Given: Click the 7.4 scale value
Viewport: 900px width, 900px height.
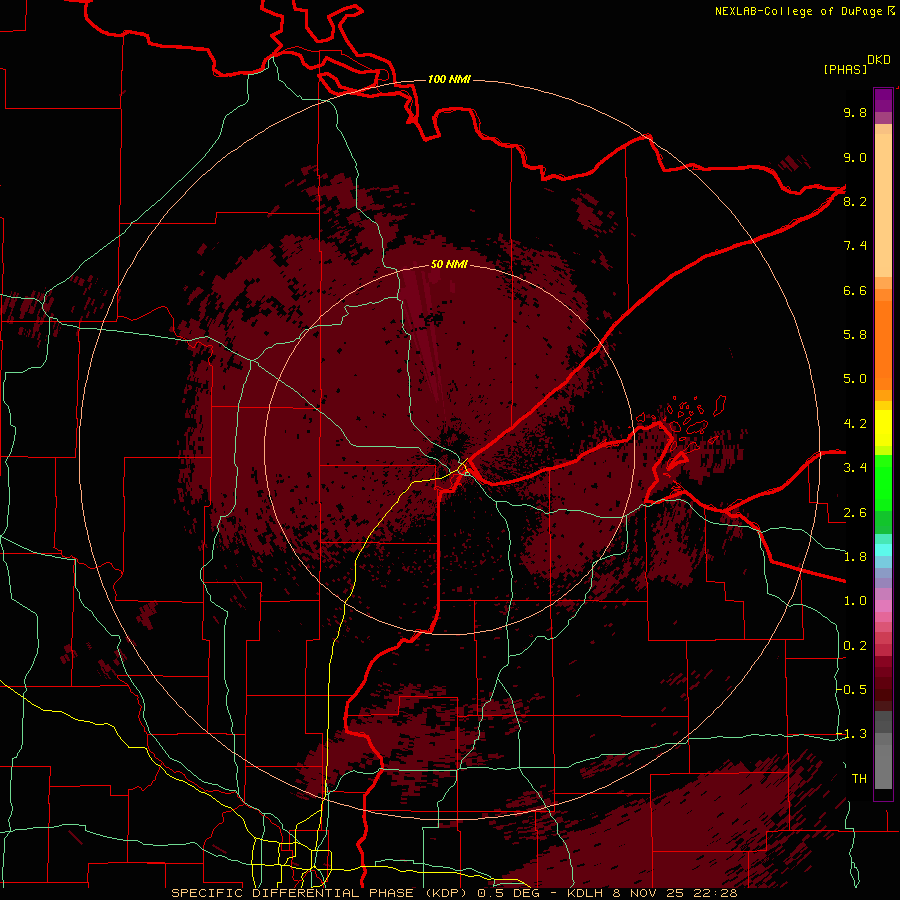Looking at the screenshot, I should (855, 246).
